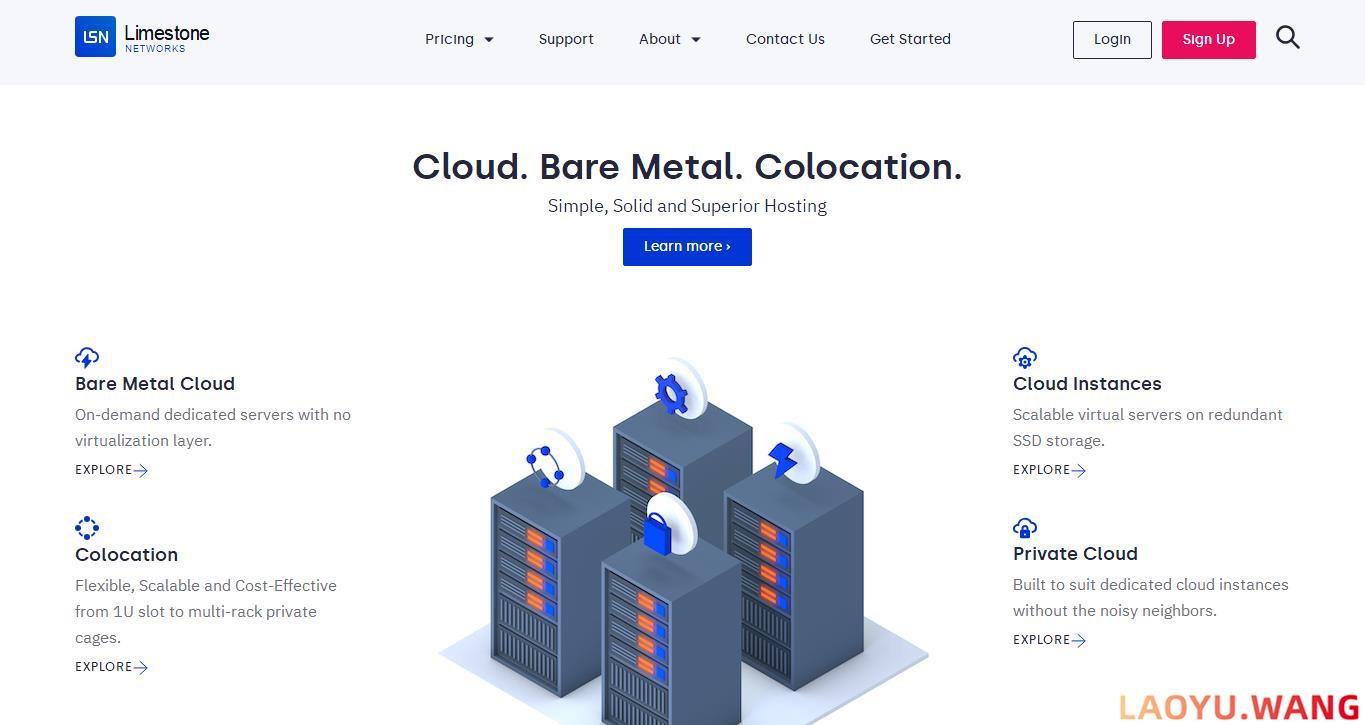Click 'Simple, Solid and Superior Hosting' tagline
This screenshot has height=725, width=1365.
pos(687,206)
